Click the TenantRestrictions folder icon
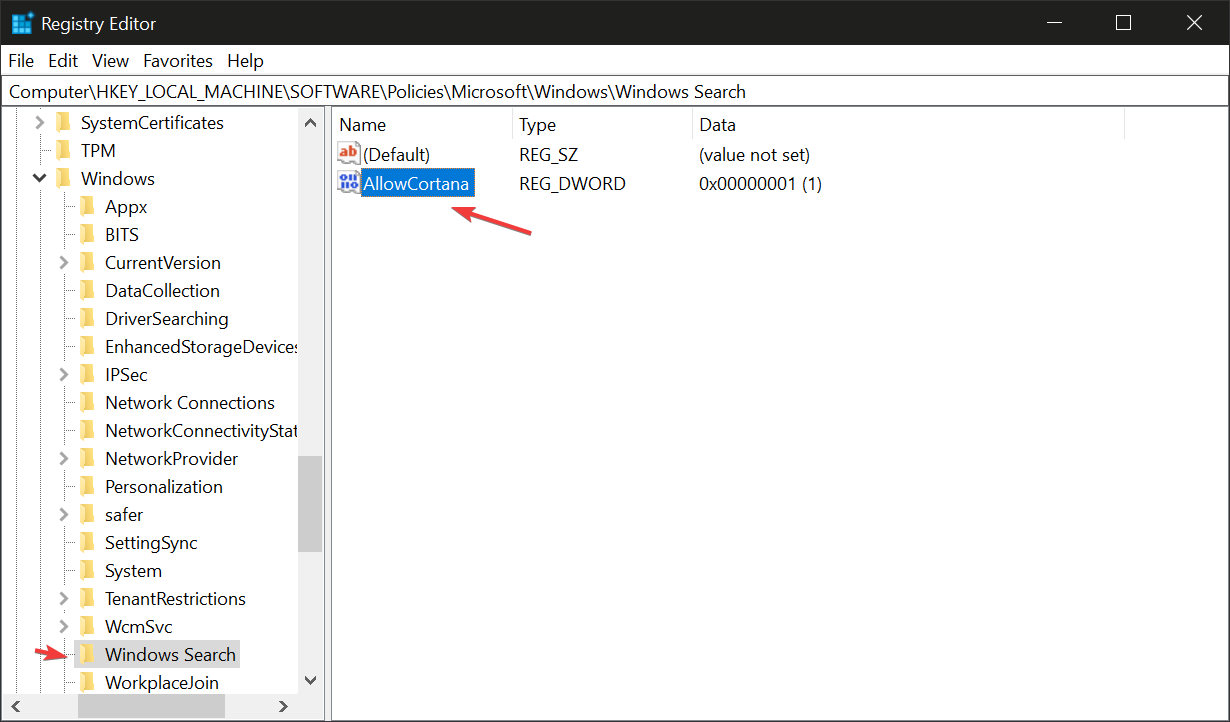 [x=87, y=599]
